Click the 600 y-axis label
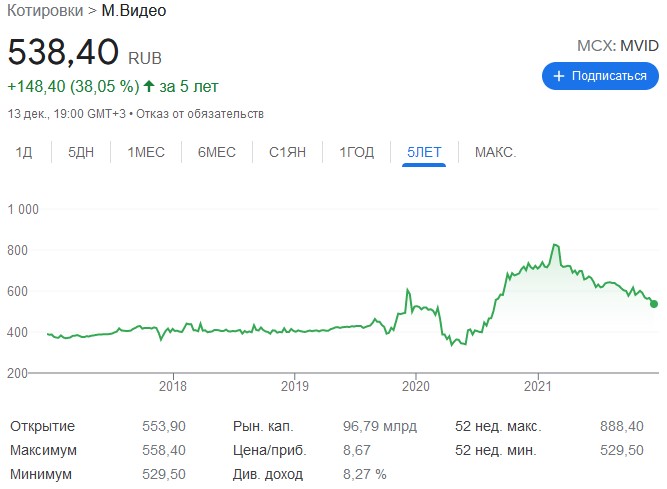Viewport: 667px width, 489px height. (17, 291)
